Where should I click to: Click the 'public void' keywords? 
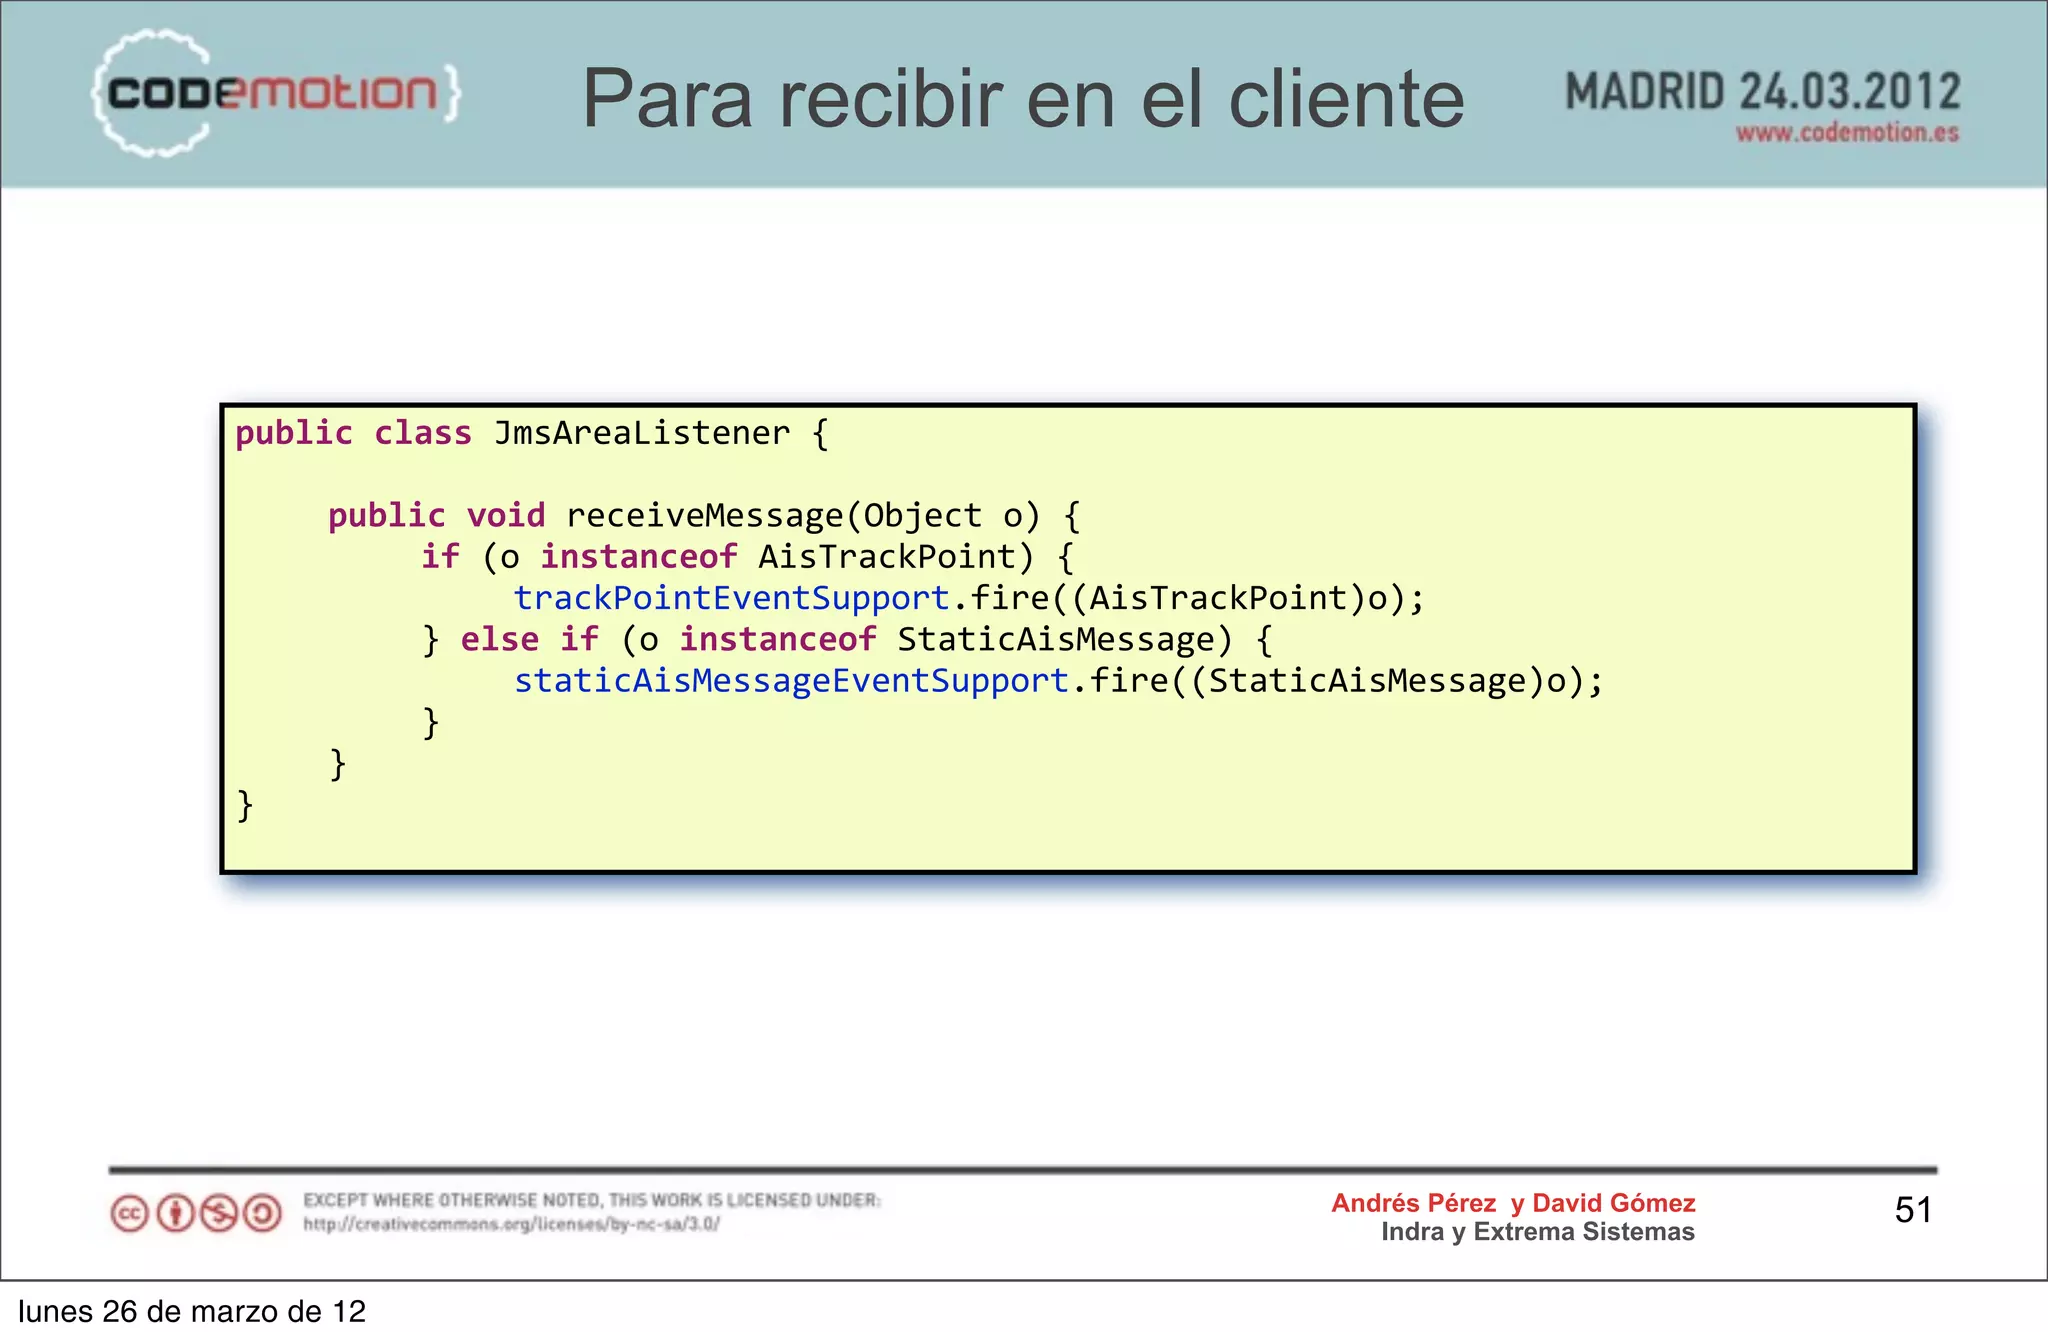tap(437, 516)
